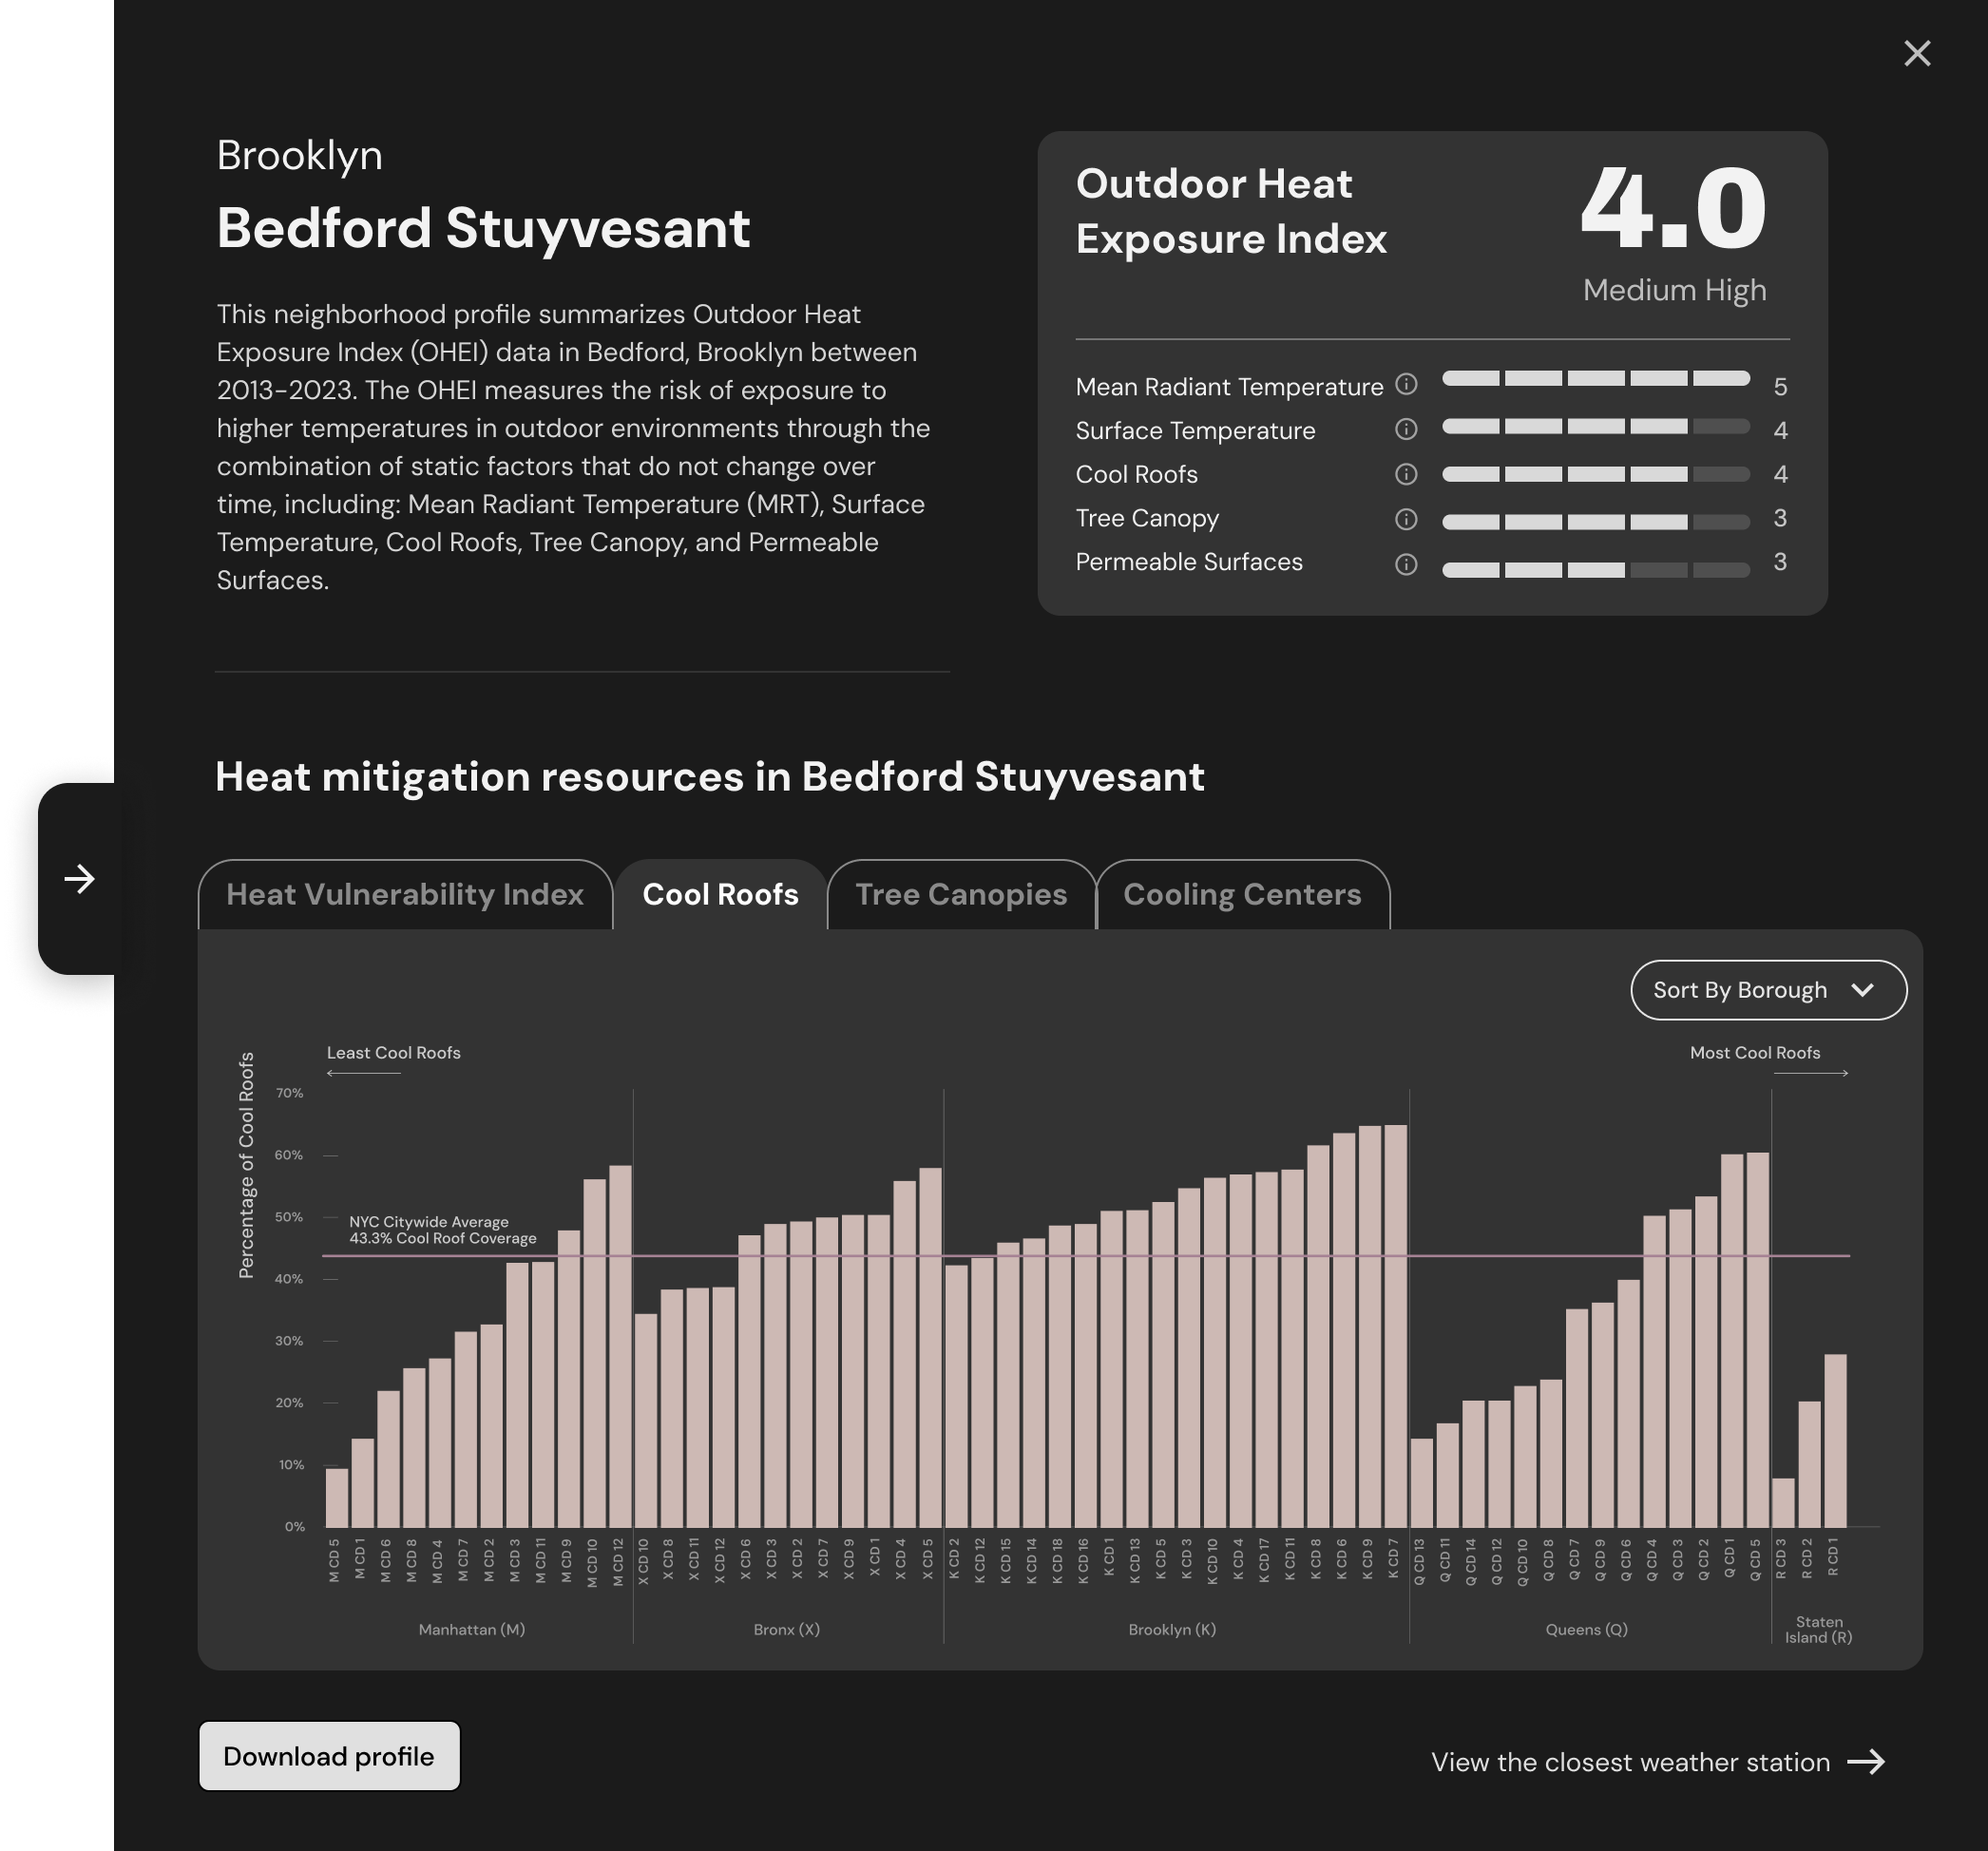Viewport: 1988px width, 1851px height.
Task: Click the side panel arrow toggle
Action: point(79,879)
